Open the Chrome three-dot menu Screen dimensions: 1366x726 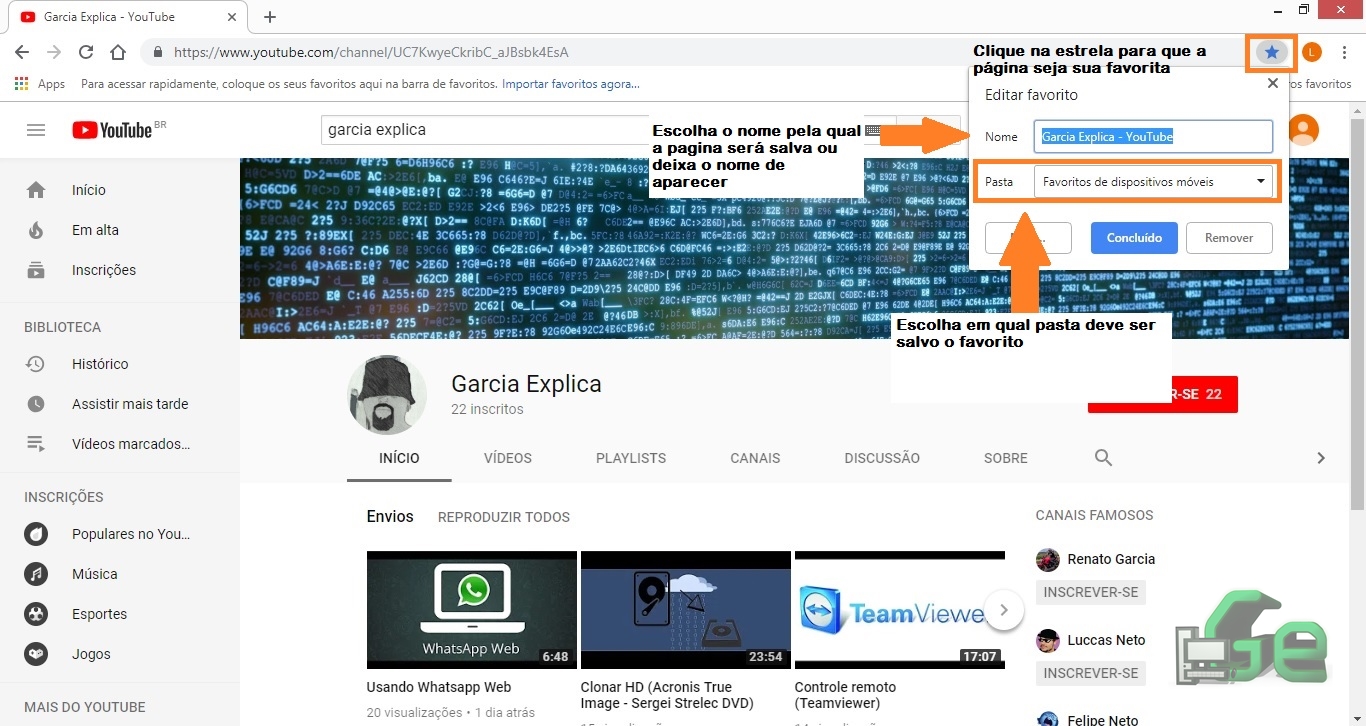[1345, 52]
